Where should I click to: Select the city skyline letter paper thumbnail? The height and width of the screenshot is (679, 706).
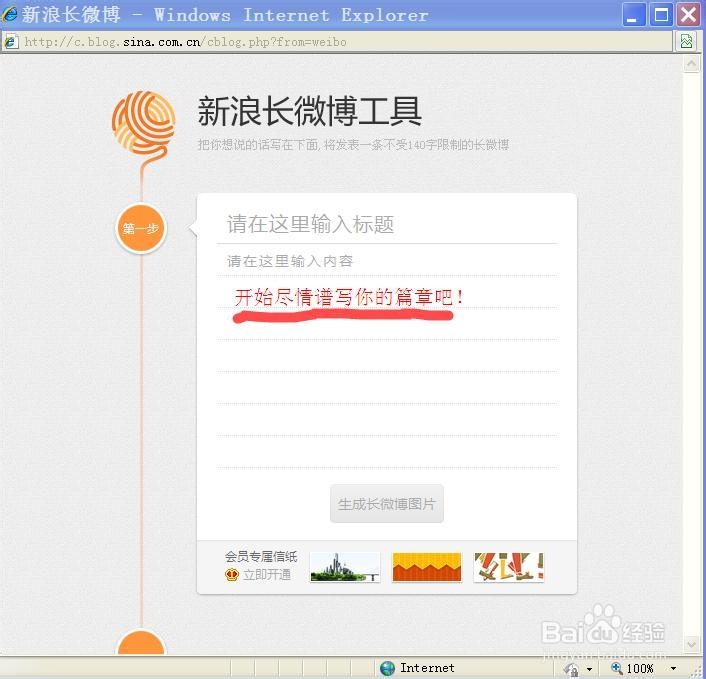pyautogui.click(x=345, y=567)
